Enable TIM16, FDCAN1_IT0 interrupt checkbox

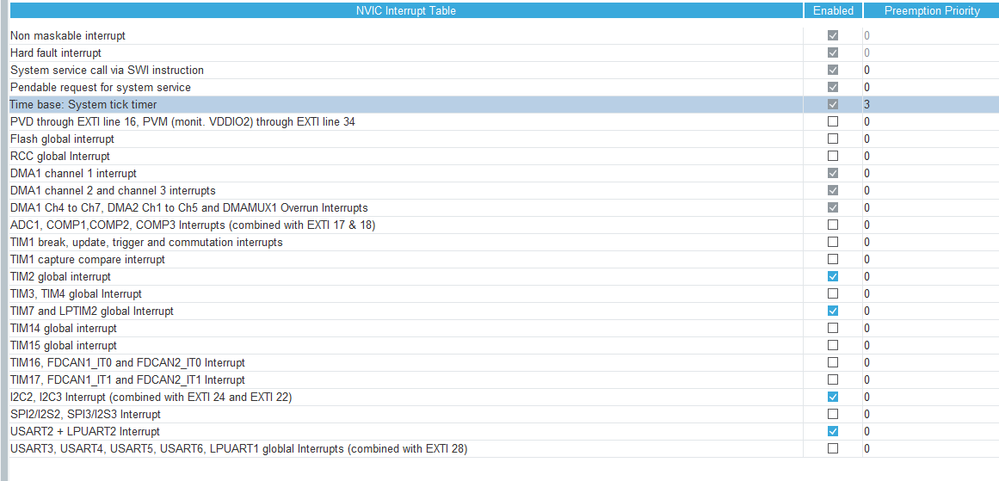tap(833, 363)
